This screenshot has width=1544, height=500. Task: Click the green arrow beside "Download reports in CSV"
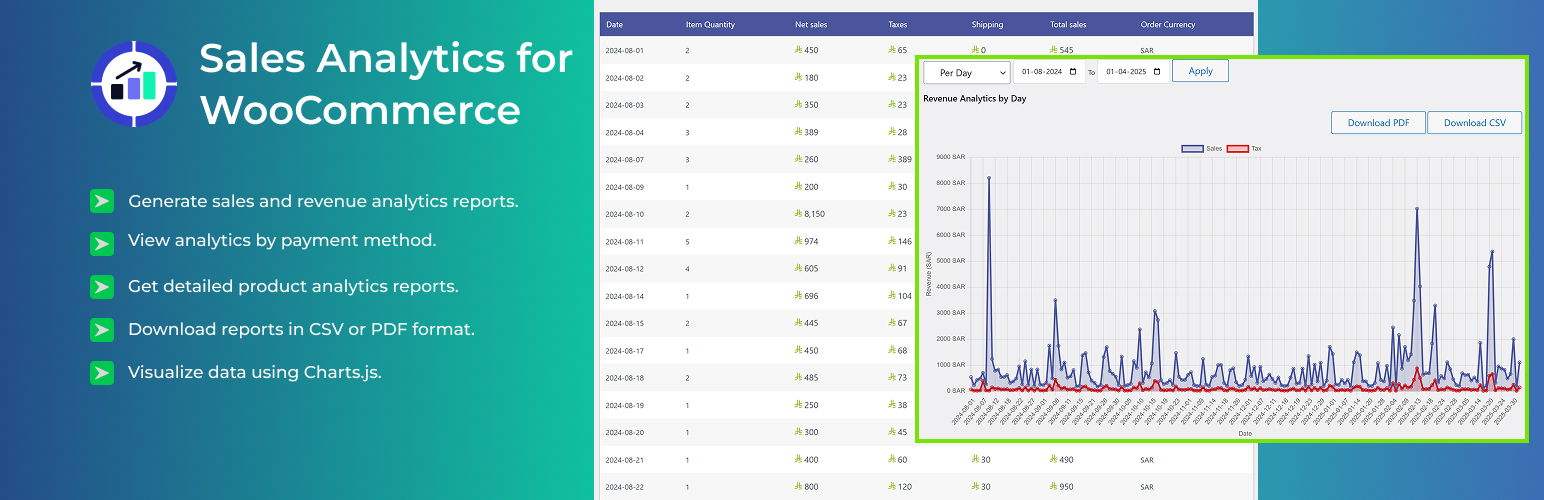pyautogui.click(x=101, y=330)
